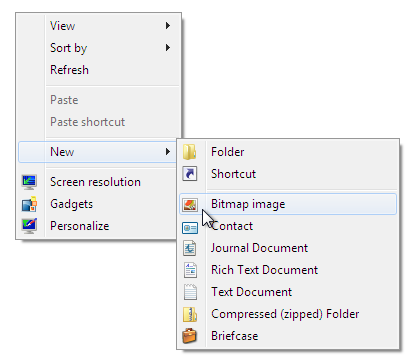Image resolution: width=414 pixels, height=360 pixels.
Task: Click the Personalize monitor icon
Action: [x=29, y=226]
